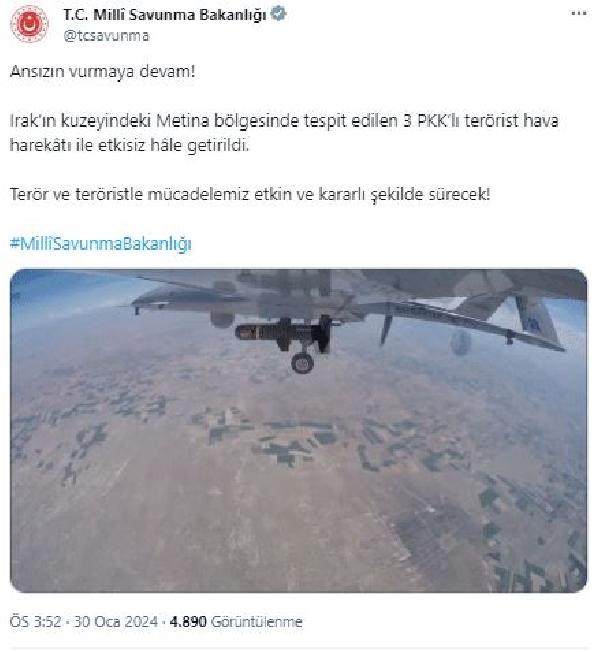
Task: Click the drone's tail fin in photo
Action: [x=534, y=315]
